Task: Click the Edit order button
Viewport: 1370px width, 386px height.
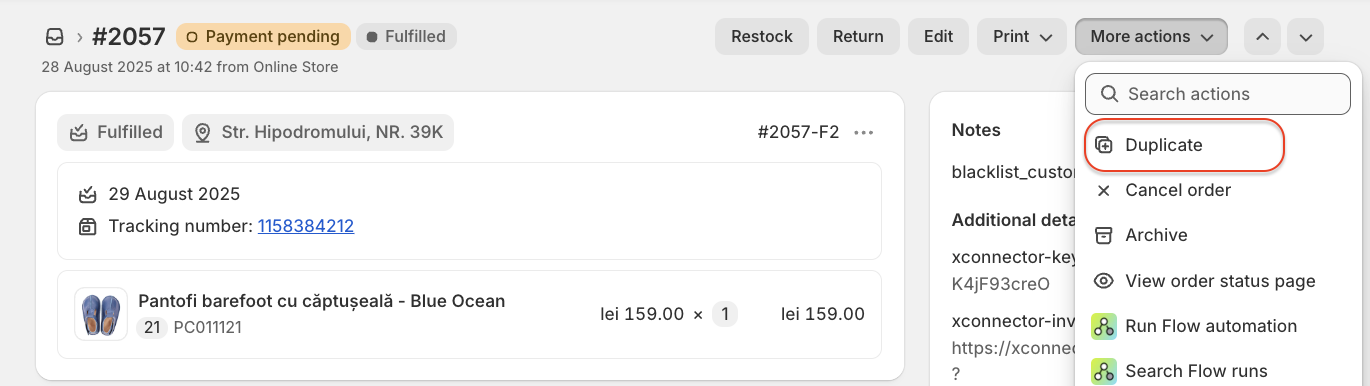Action: [x=938, y=36]
